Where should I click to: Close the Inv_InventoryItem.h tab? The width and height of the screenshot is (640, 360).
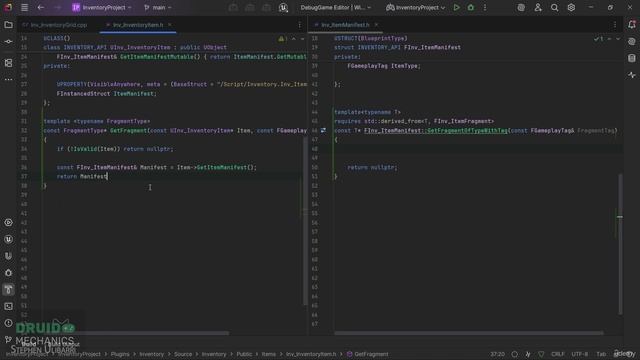[x=170, y=25]
